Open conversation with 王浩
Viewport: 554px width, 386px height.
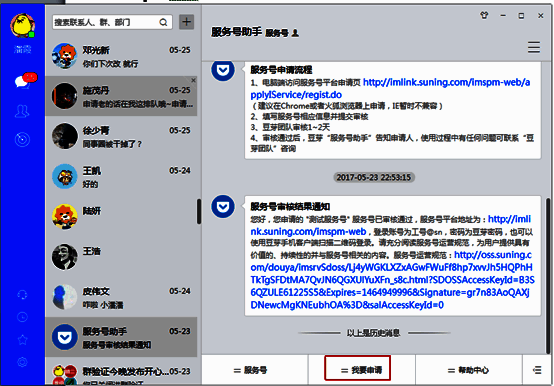coord(121,257)
